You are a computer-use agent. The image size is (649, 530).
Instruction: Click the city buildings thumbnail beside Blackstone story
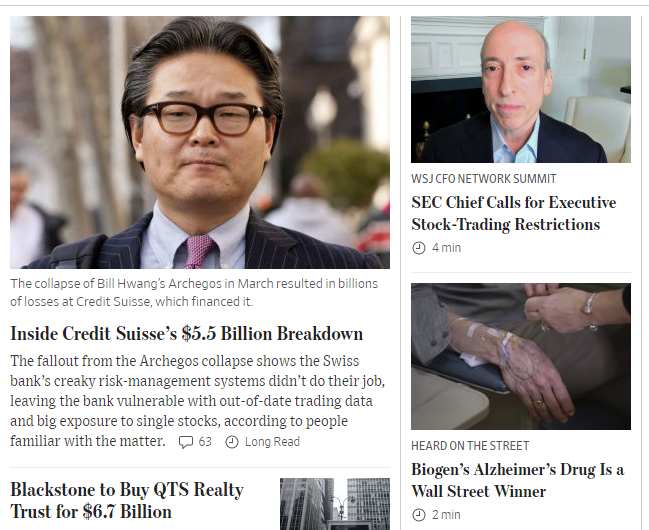(335, 504)
